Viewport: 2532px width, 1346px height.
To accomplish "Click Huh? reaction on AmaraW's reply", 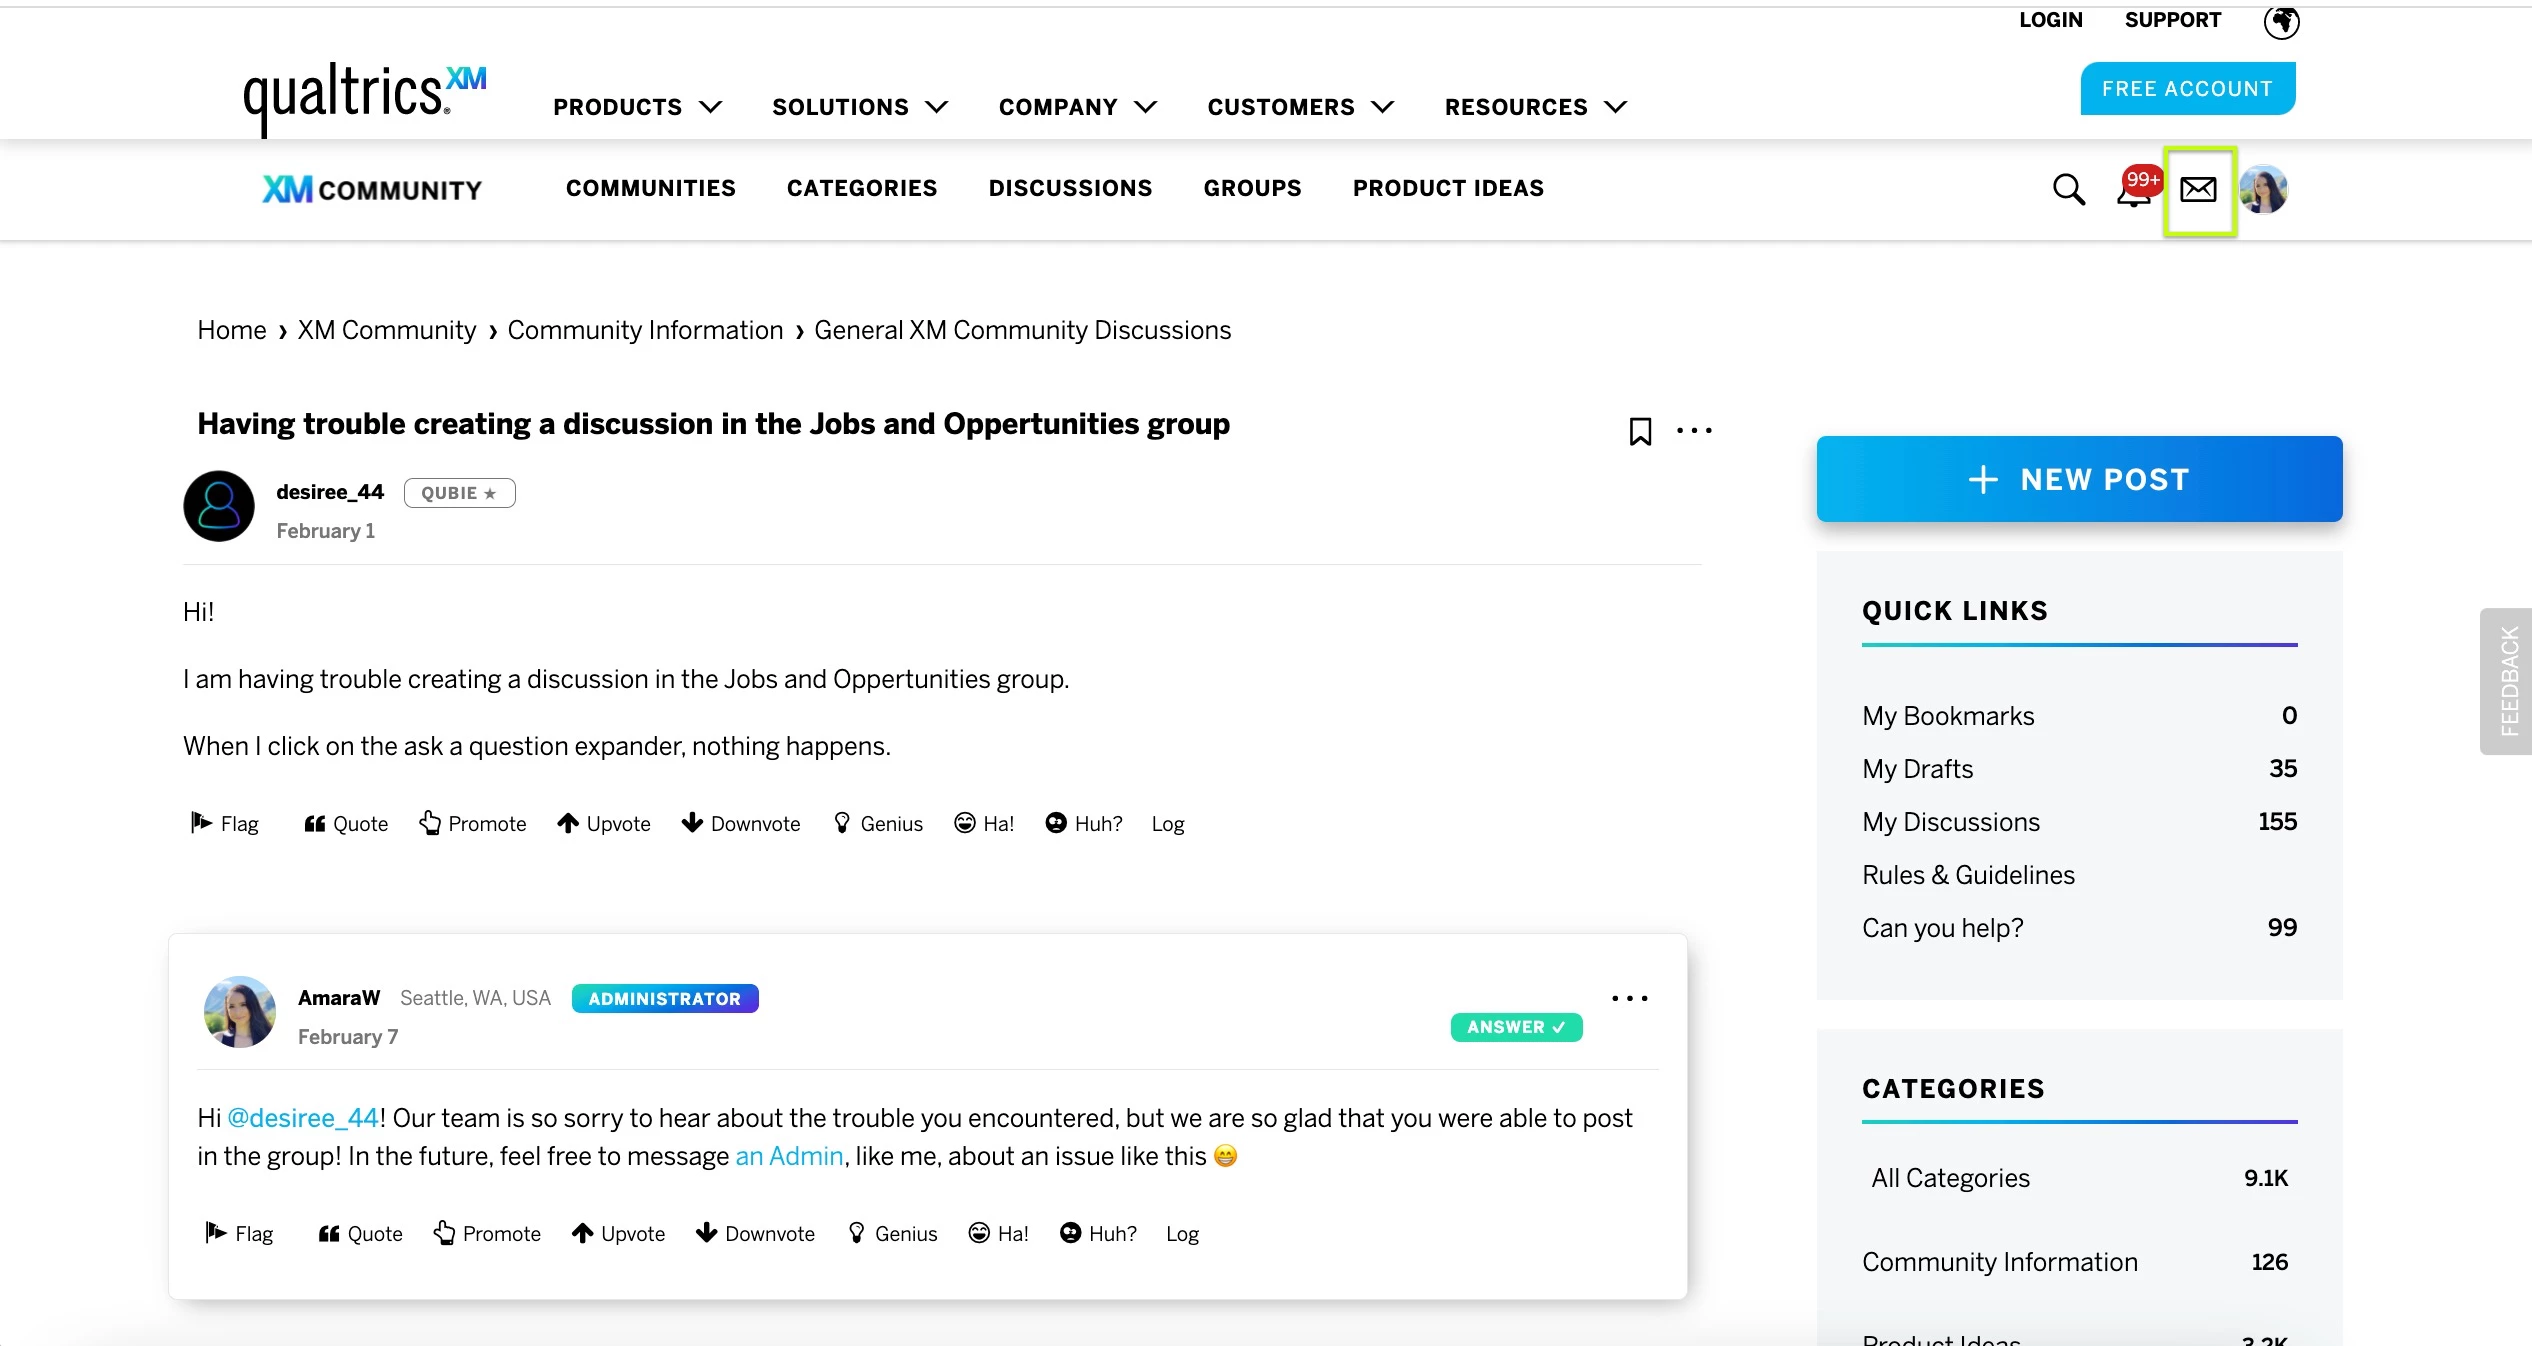I will (1098, 1233).
